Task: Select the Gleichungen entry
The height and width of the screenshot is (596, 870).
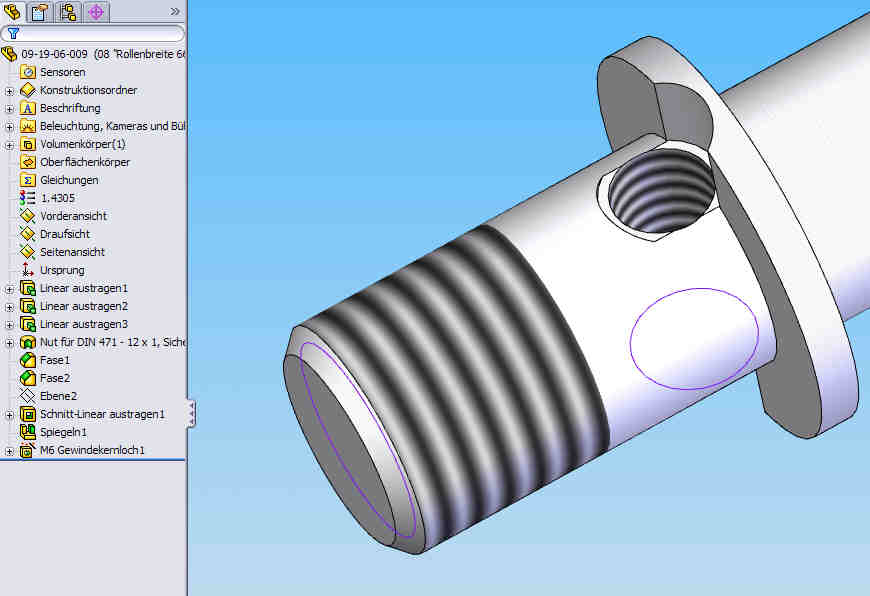Action: 69,180
